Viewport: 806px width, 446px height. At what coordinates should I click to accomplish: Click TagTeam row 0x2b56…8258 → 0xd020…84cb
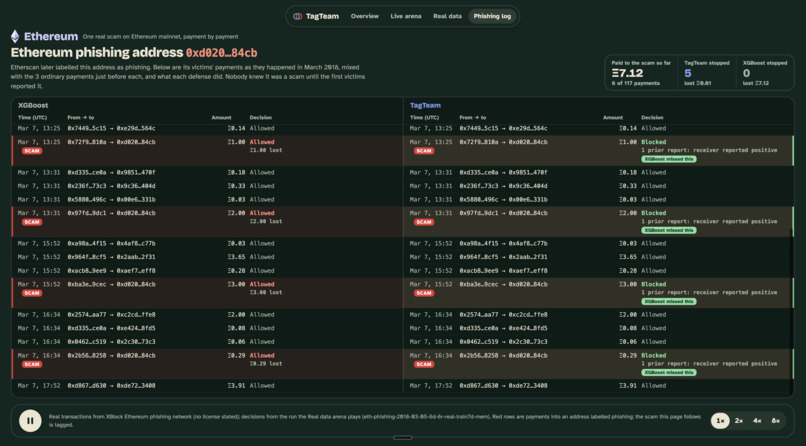pyautogui.click(x=598, y=364)
